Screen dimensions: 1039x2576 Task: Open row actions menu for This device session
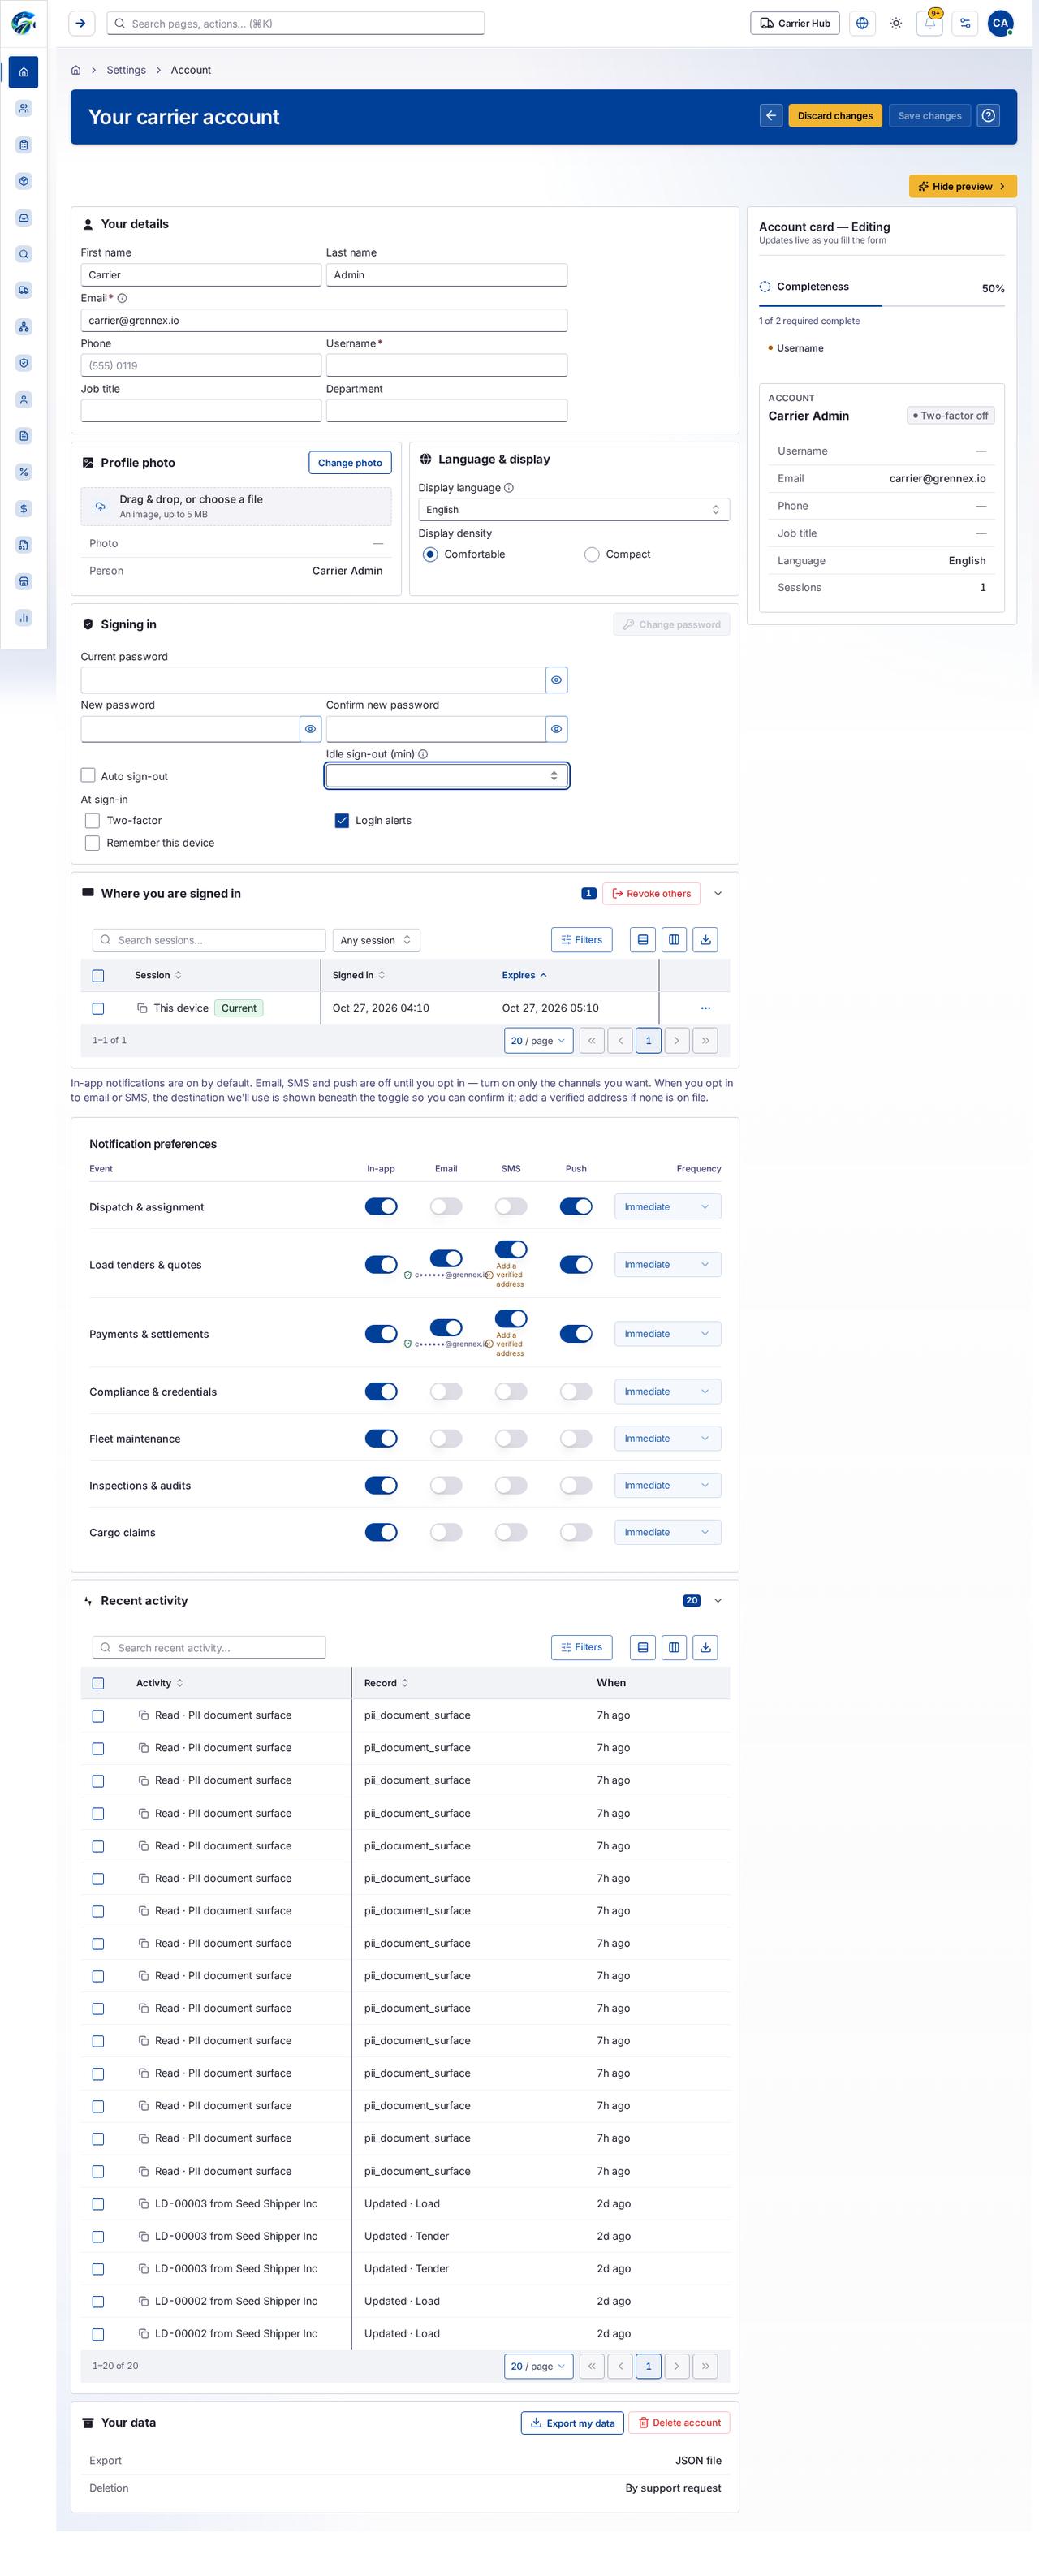[x=705, y=1008]
